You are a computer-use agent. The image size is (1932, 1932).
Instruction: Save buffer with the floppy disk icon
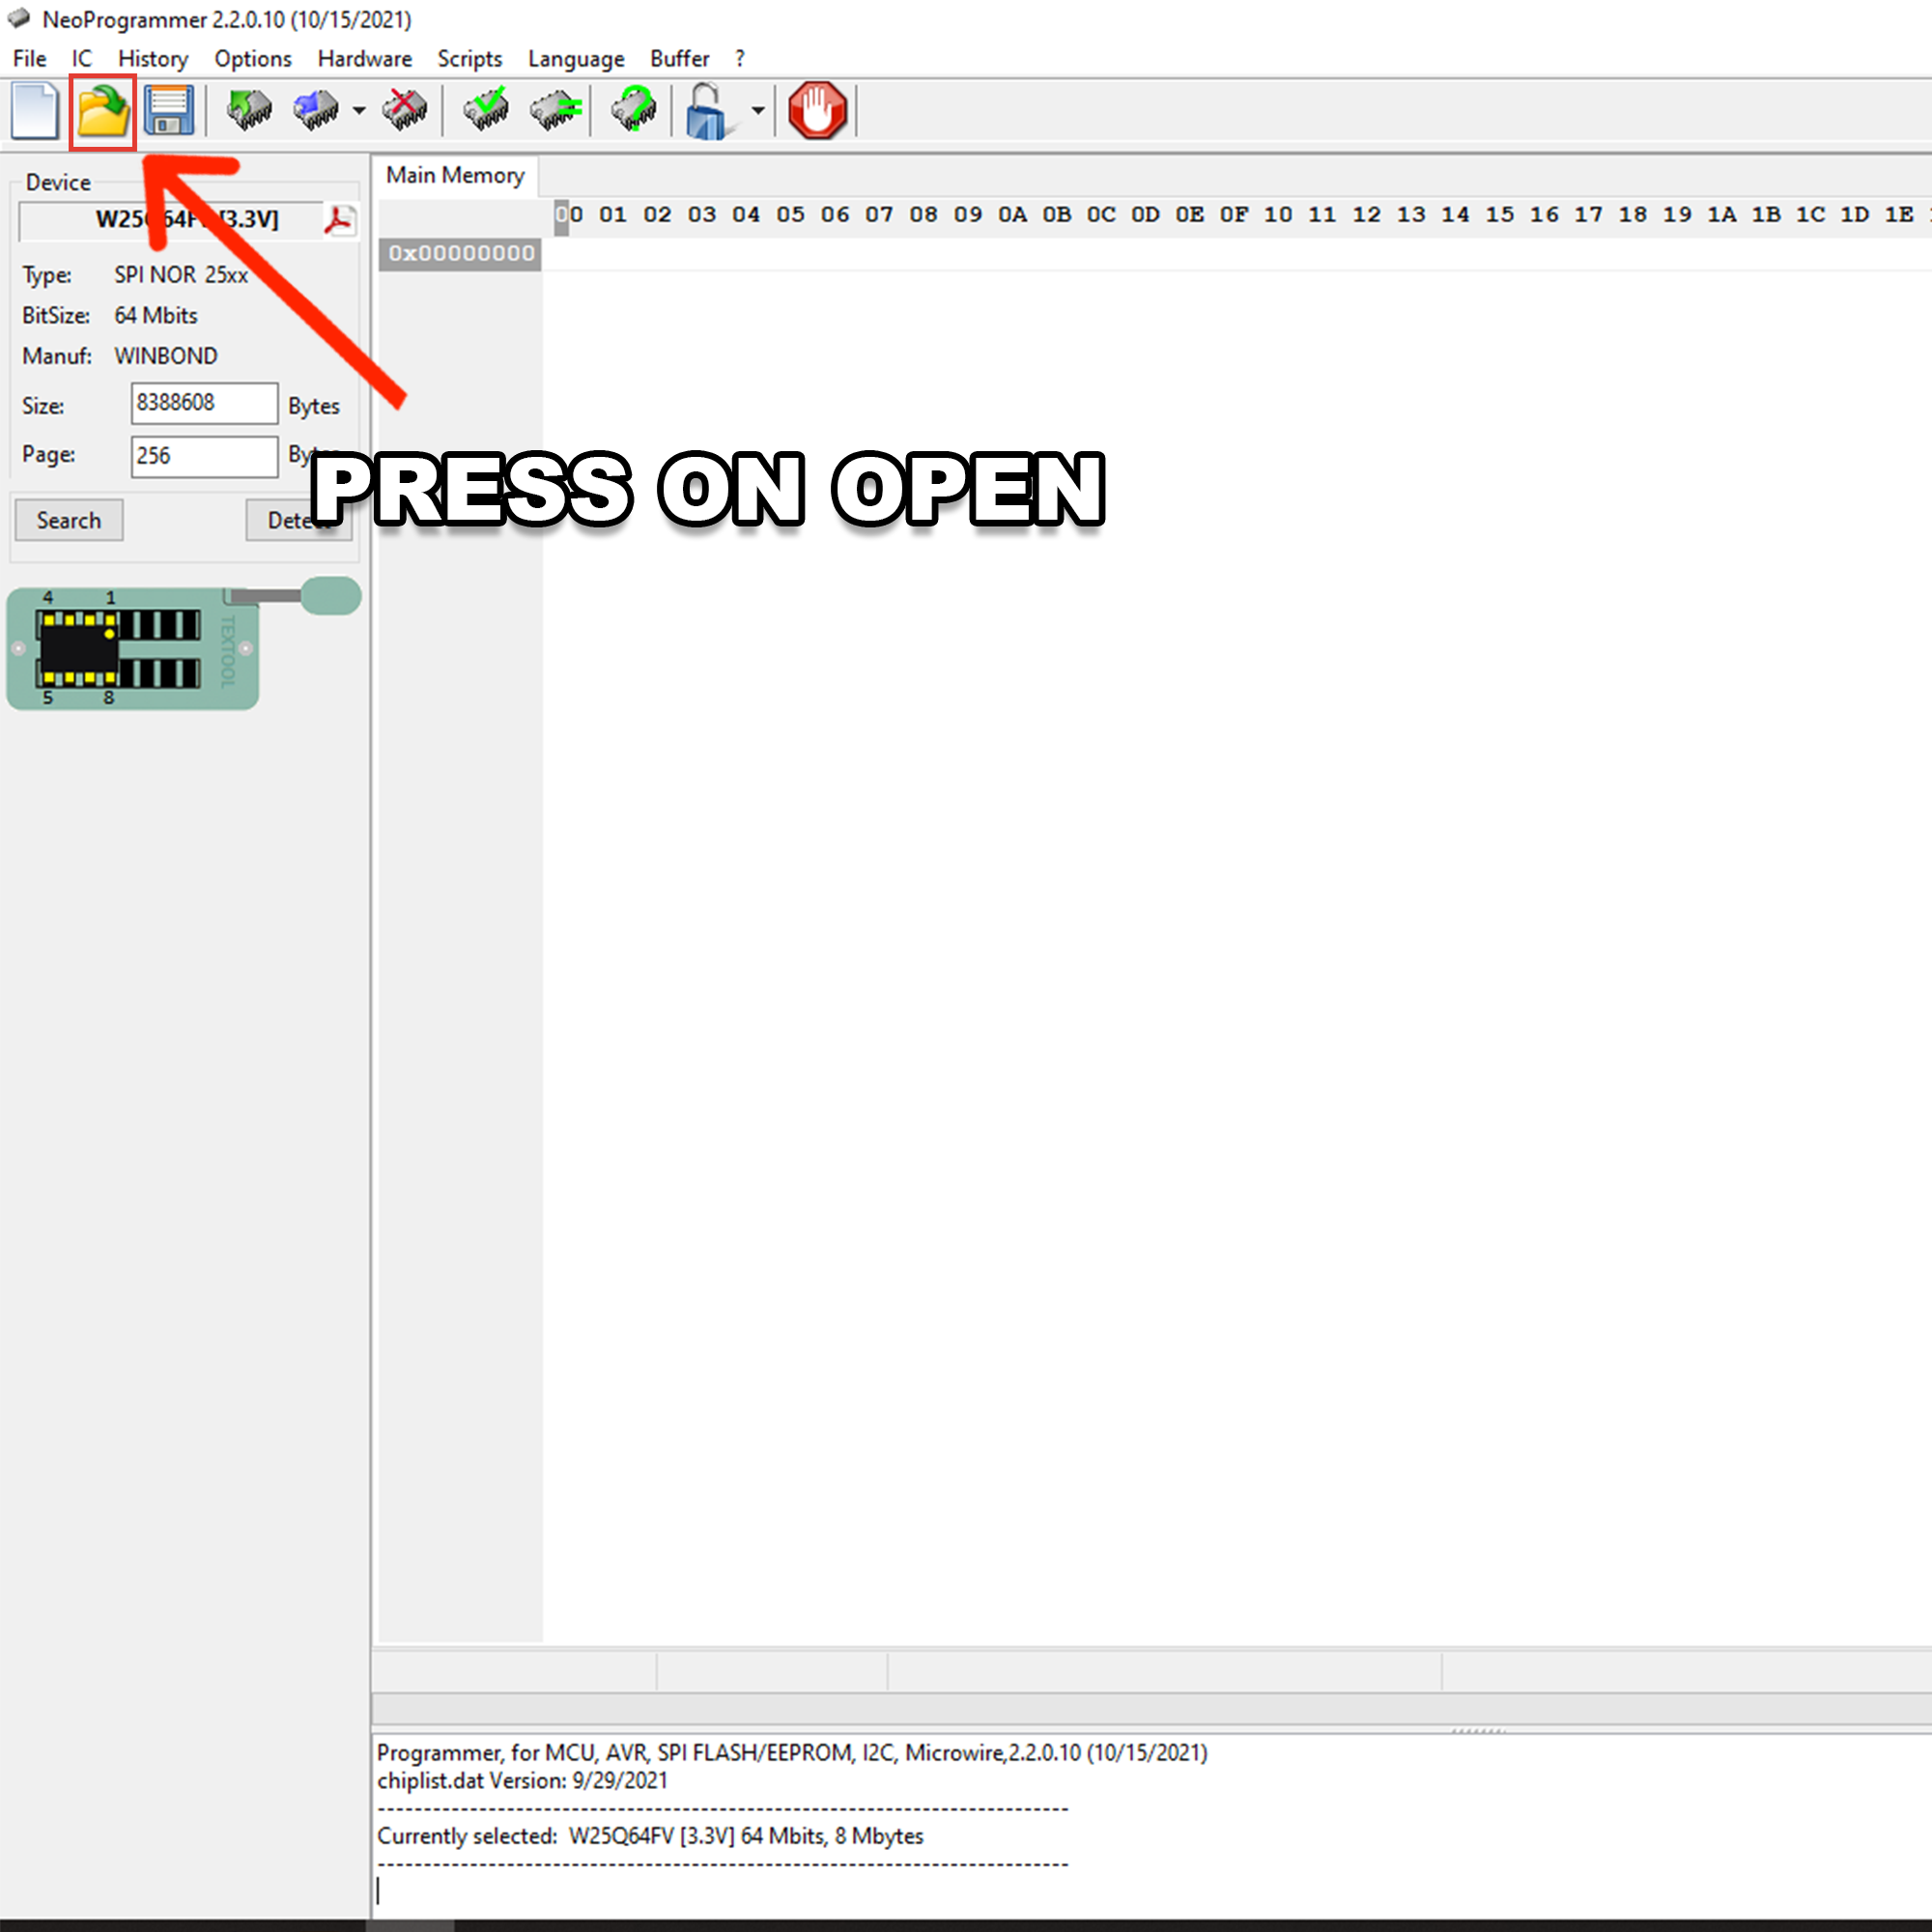point(168,110)
